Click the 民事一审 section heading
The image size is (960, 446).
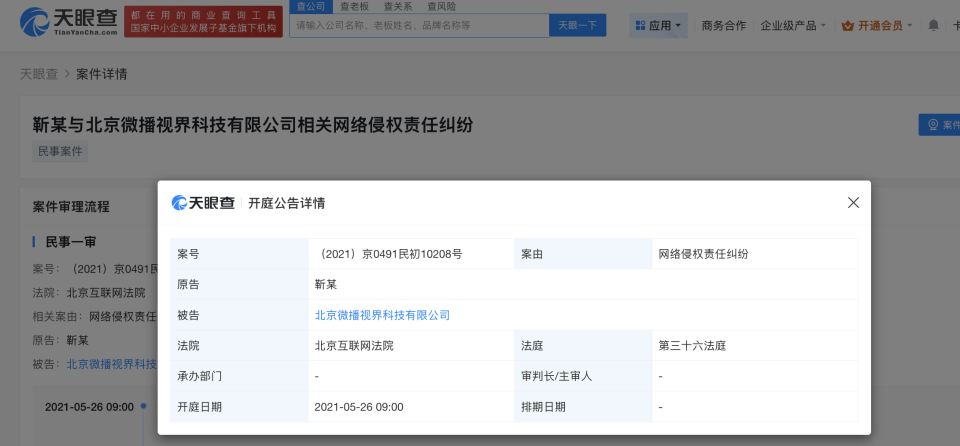click(71, 241)
